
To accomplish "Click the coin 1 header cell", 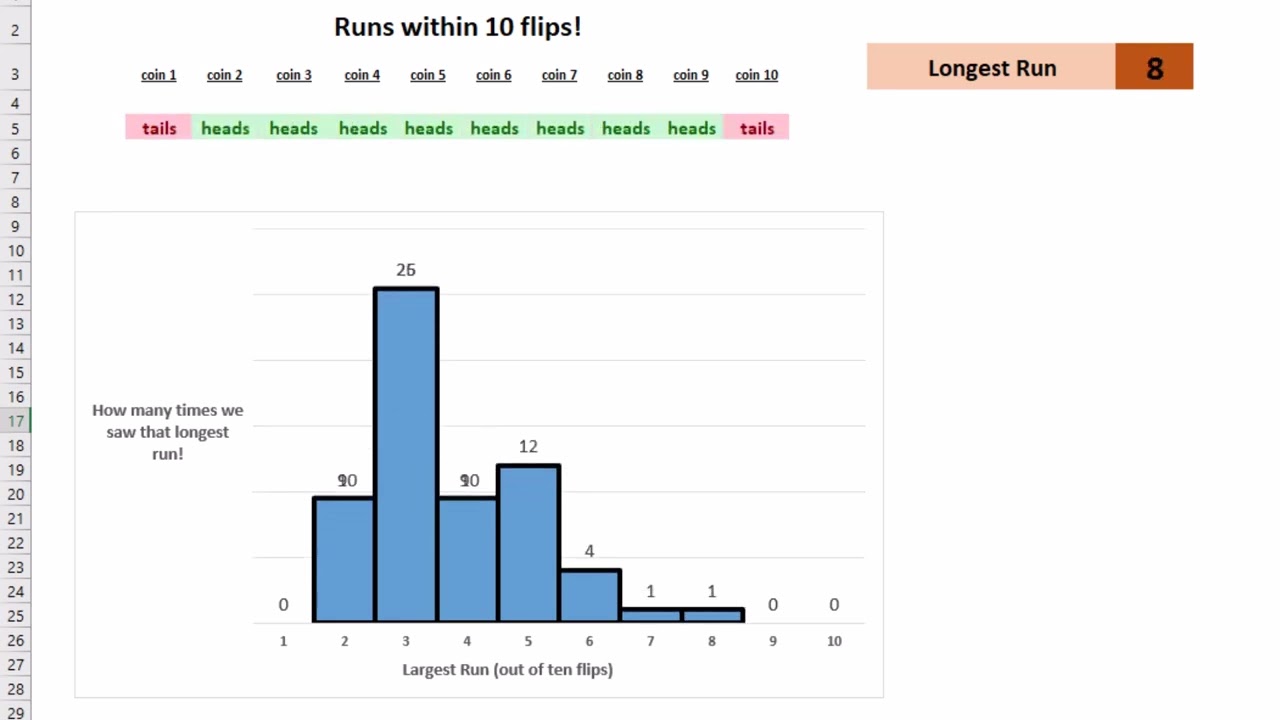I will tap(158, 75).
